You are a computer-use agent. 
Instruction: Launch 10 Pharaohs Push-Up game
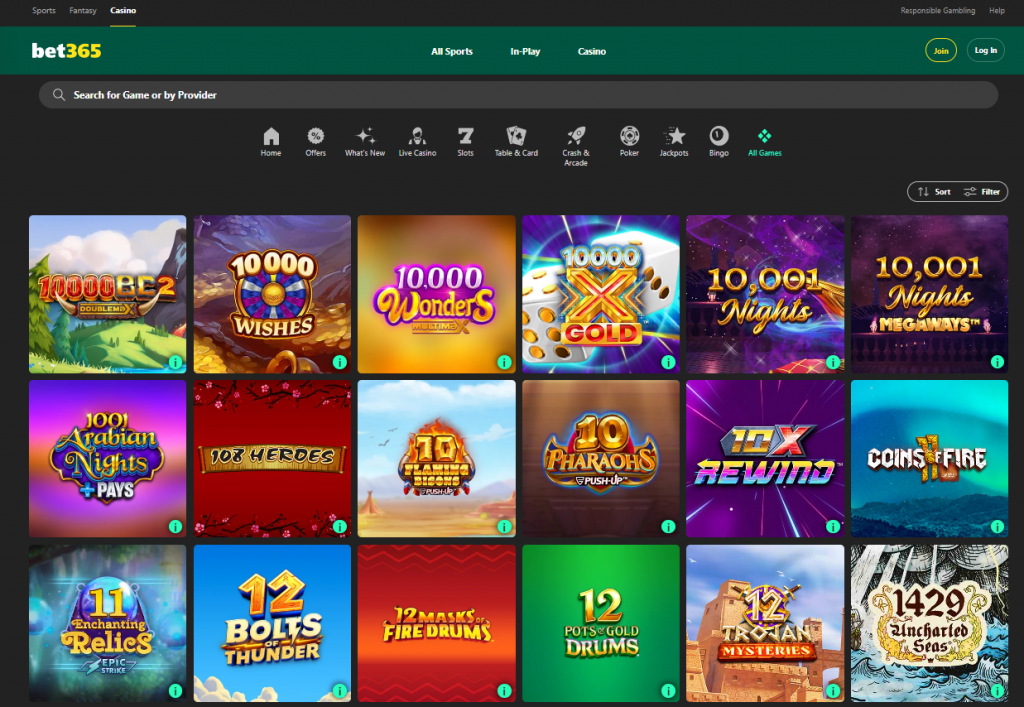point(601,458)
